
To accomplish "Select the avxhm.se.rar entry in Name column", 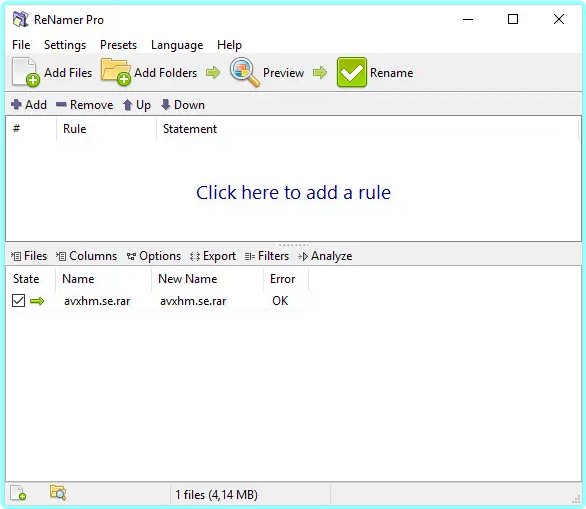I will coord(97,301).
